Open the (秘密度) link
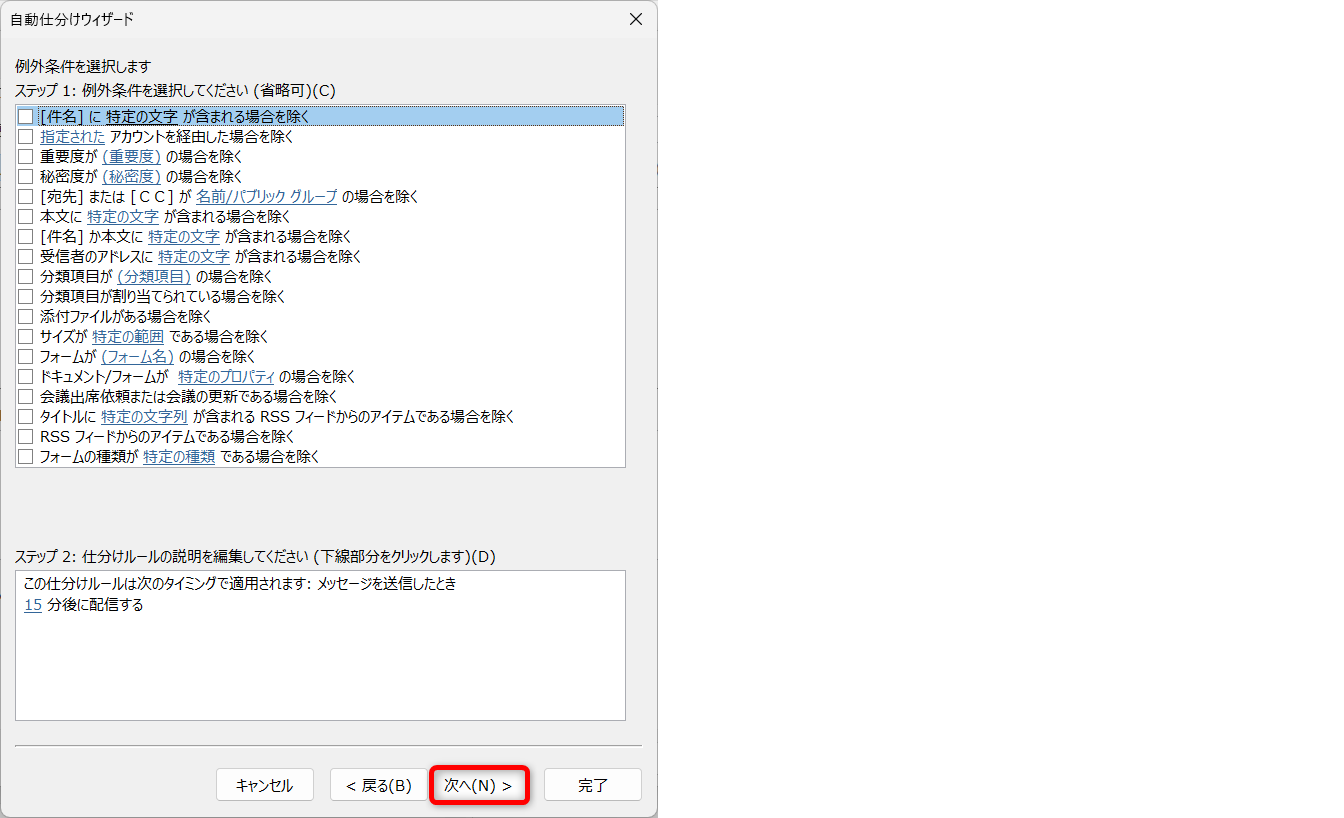1344x818 pixels. (x=131, y=176)
